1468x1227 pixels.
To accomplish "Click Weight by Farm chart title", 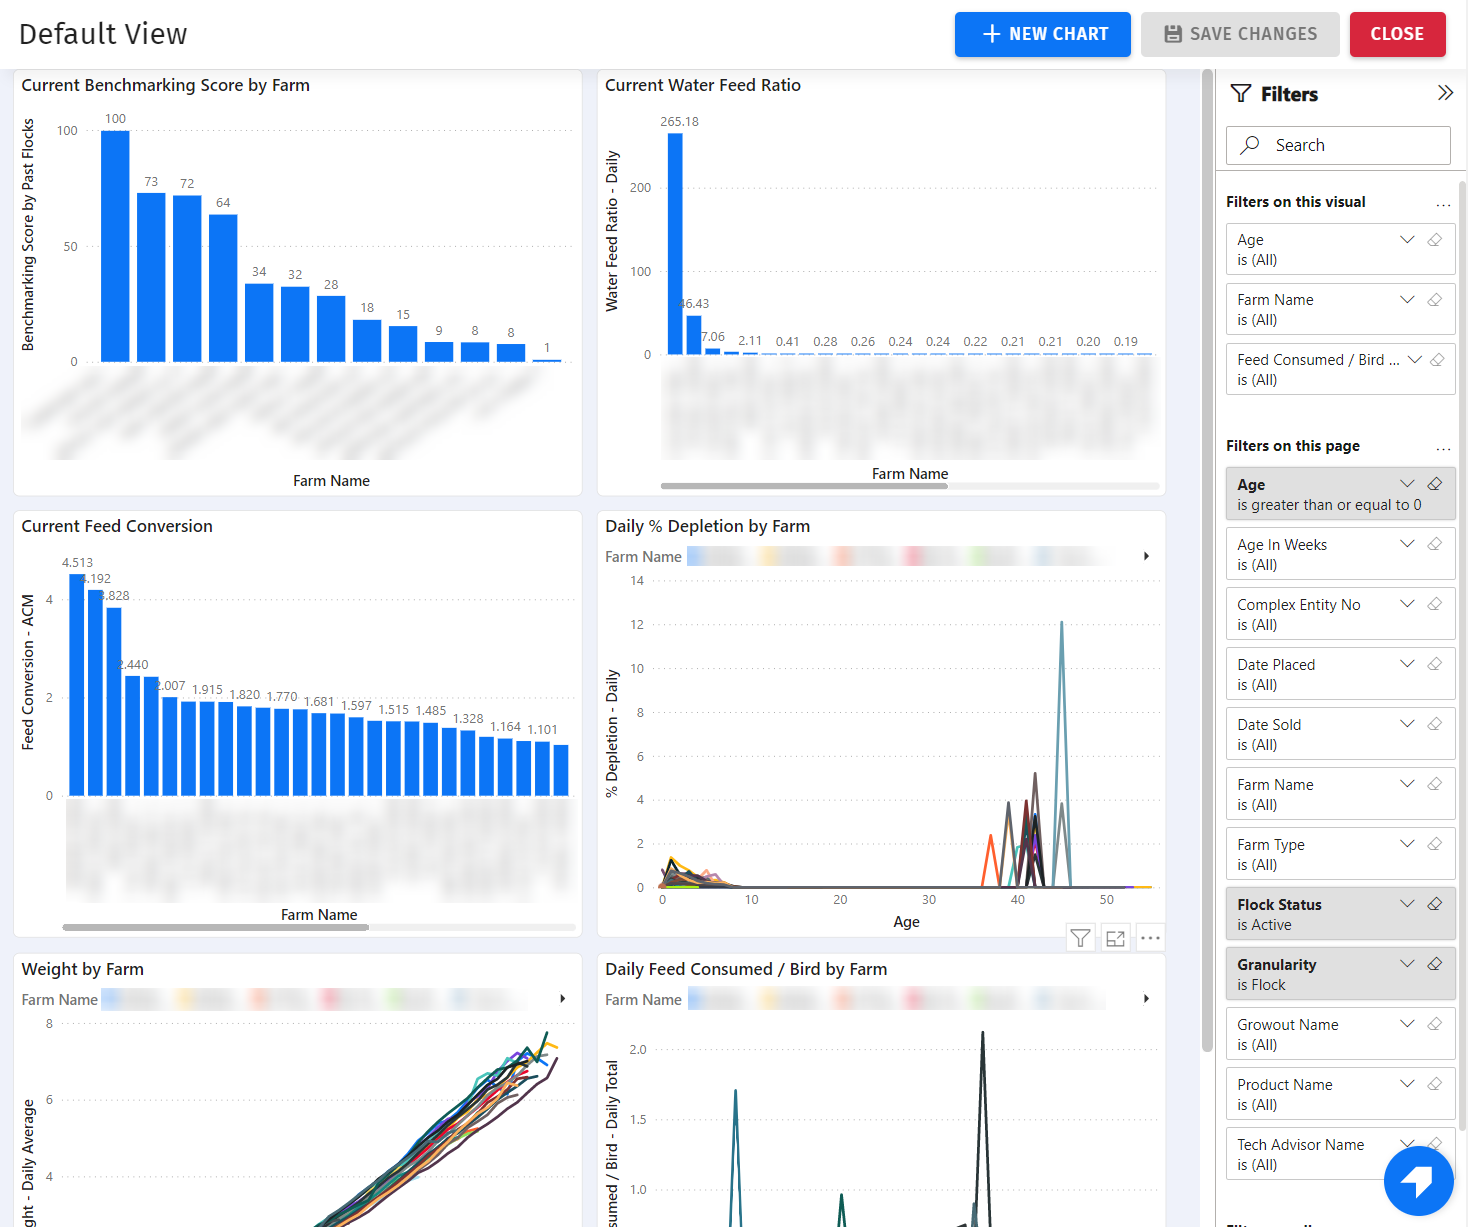I will point(83,969).
